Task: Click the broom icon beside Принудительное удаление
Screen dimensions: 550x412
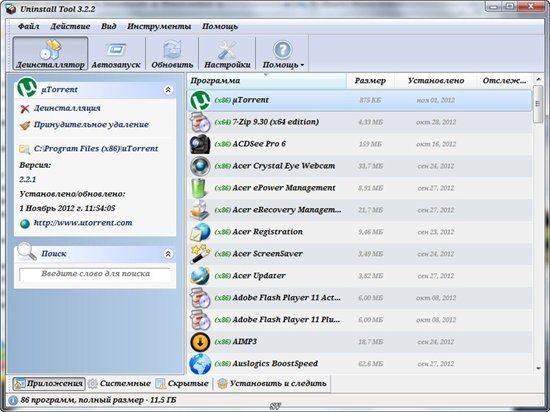Action: 25,125
